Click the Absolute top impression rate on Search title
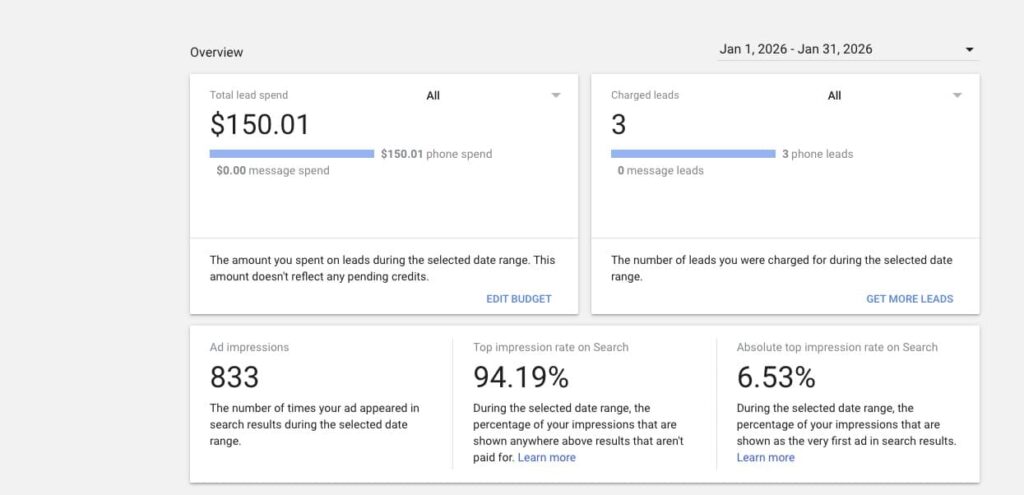The image size is (1024, 495). coord(837,347)
